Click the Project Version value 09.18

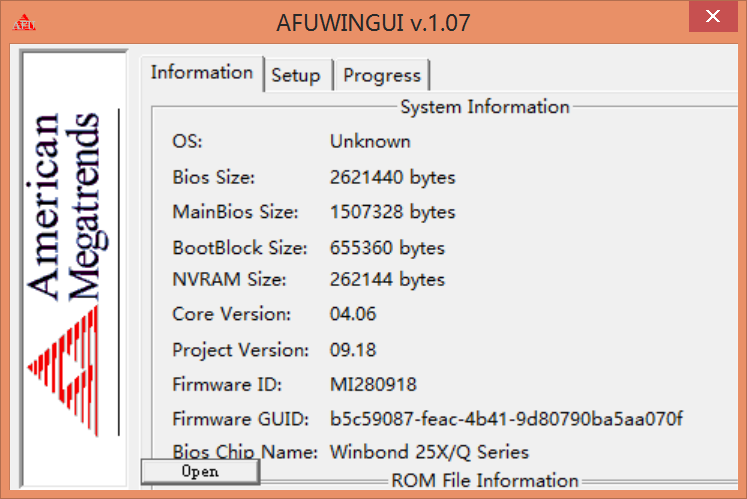pyautogui.click(x=353, y=350)
